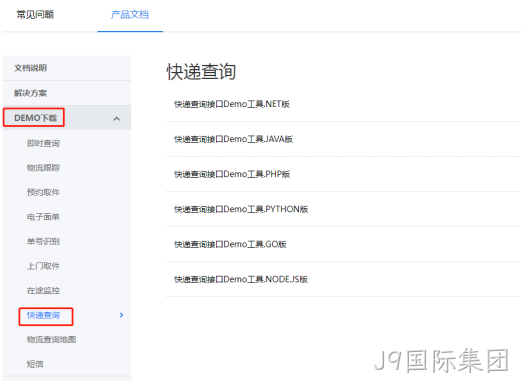
Task: Click the blue arrow beside 快递查询
Action: tap(121, 315)
